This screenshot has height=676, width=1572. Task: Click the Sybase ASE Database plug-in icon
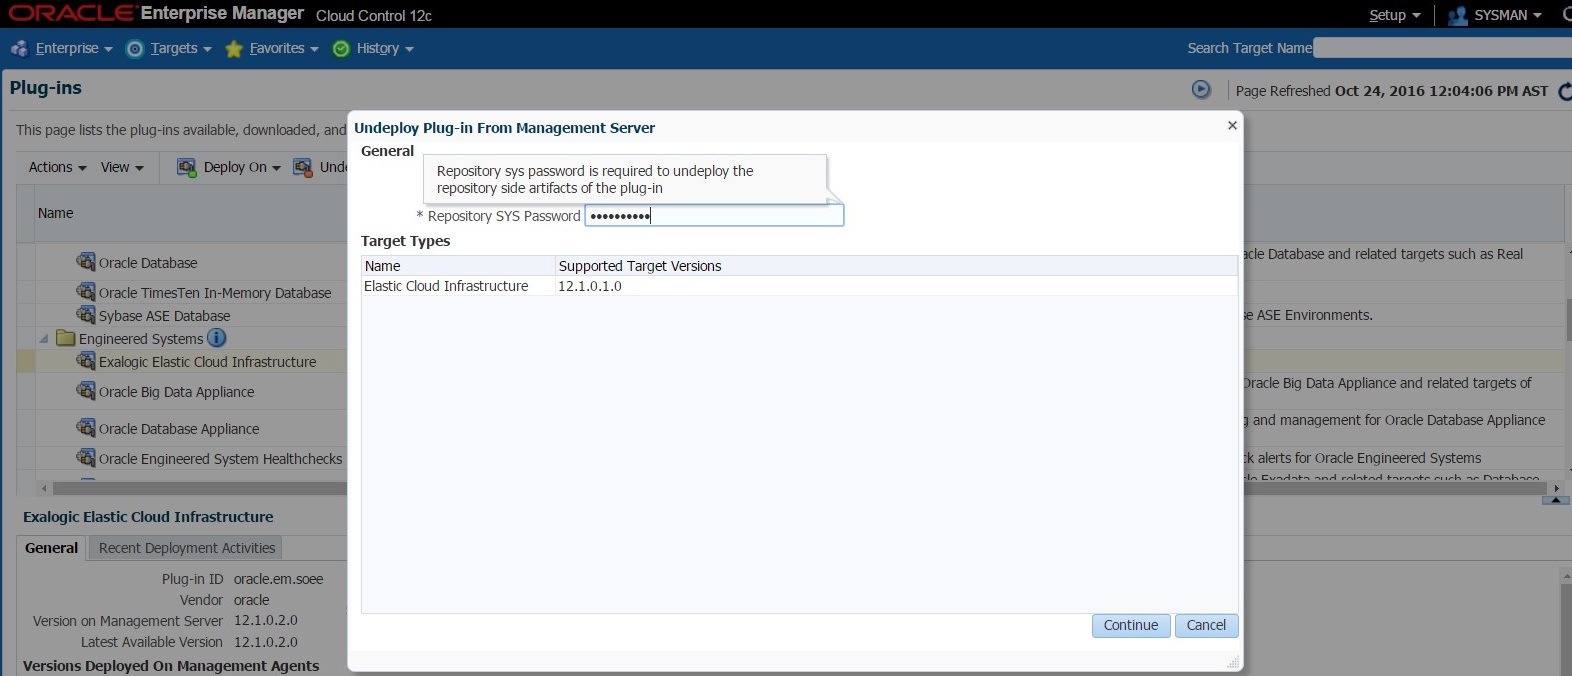coord(86,315)
